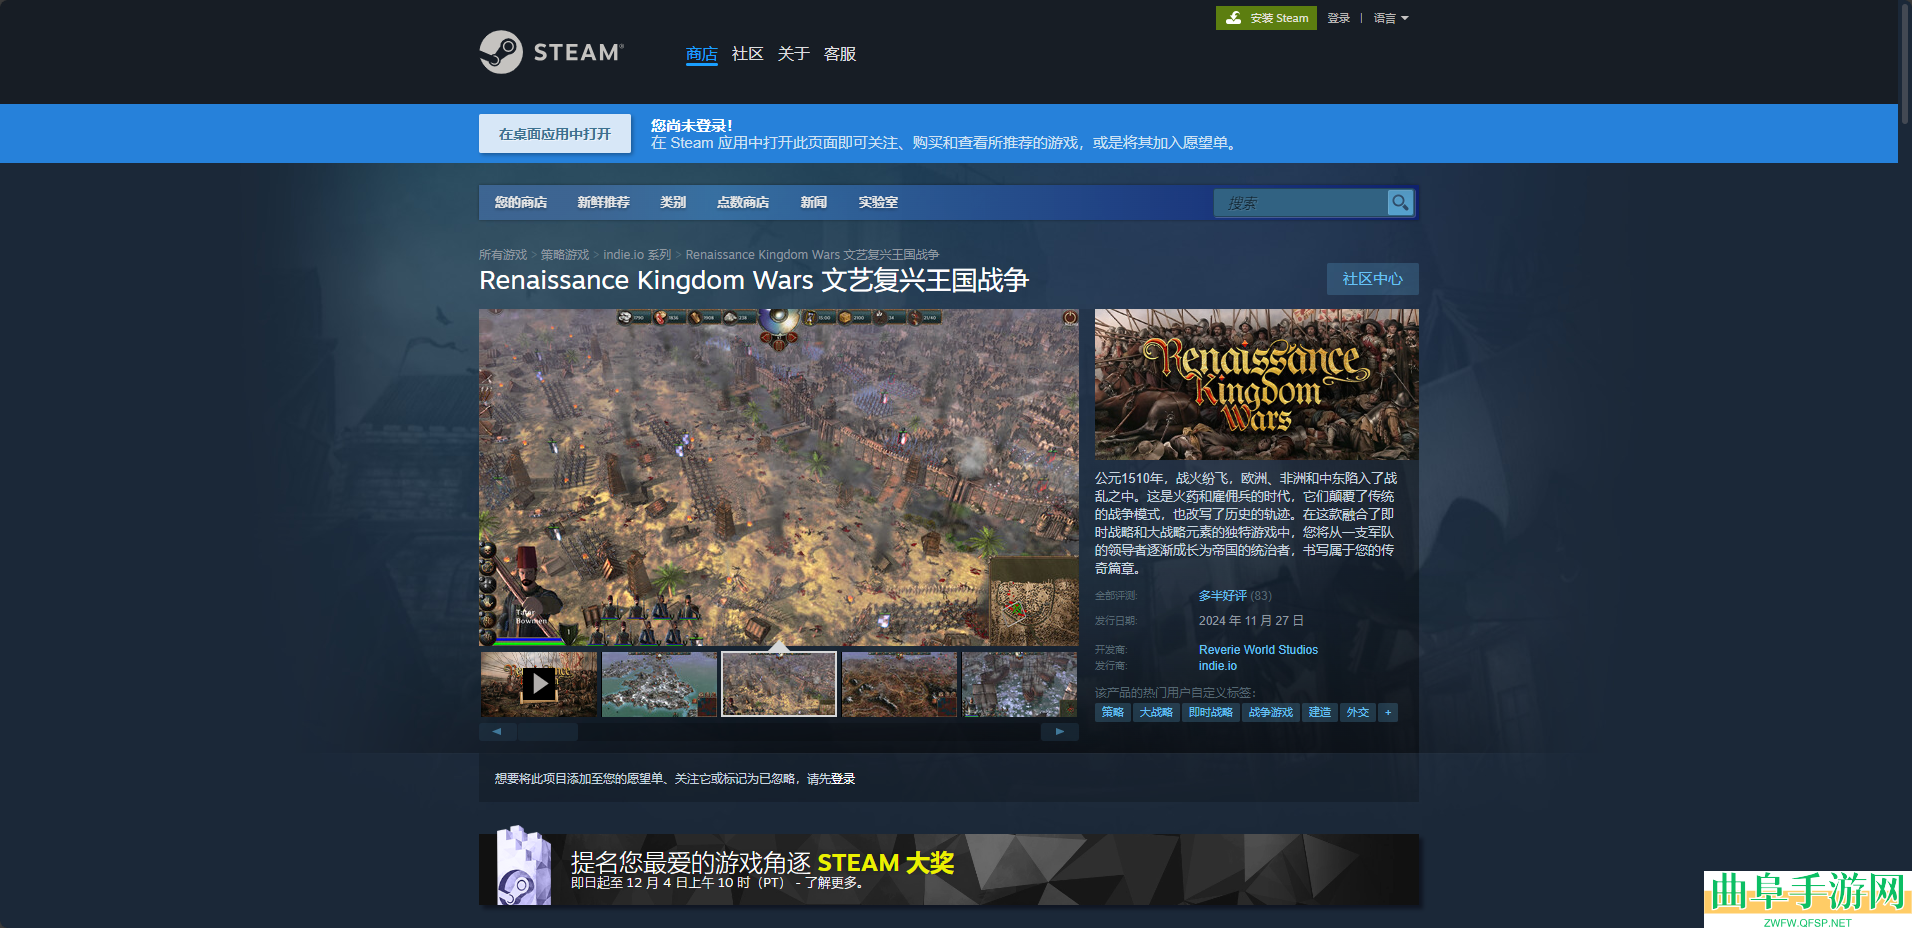
Task: Click the main gameplay screenshot
Action: (x=779, y=477)
